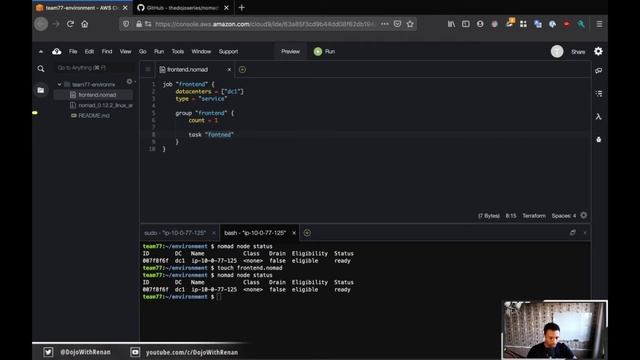This screenshot has width=640, height=360.
Task: Click the 8:15 cursor position indicator
Action: [x=511, y=216]
